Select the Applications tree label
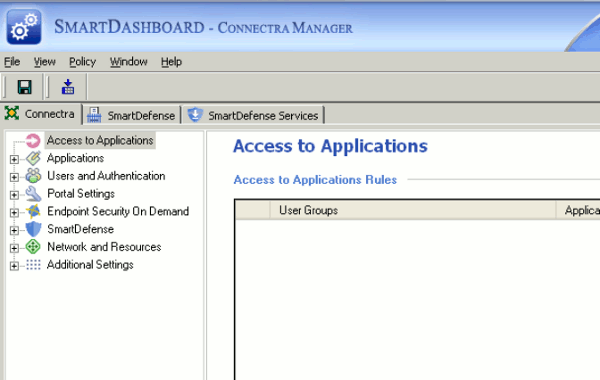This screenshot has width=600, height=380. 75,158
